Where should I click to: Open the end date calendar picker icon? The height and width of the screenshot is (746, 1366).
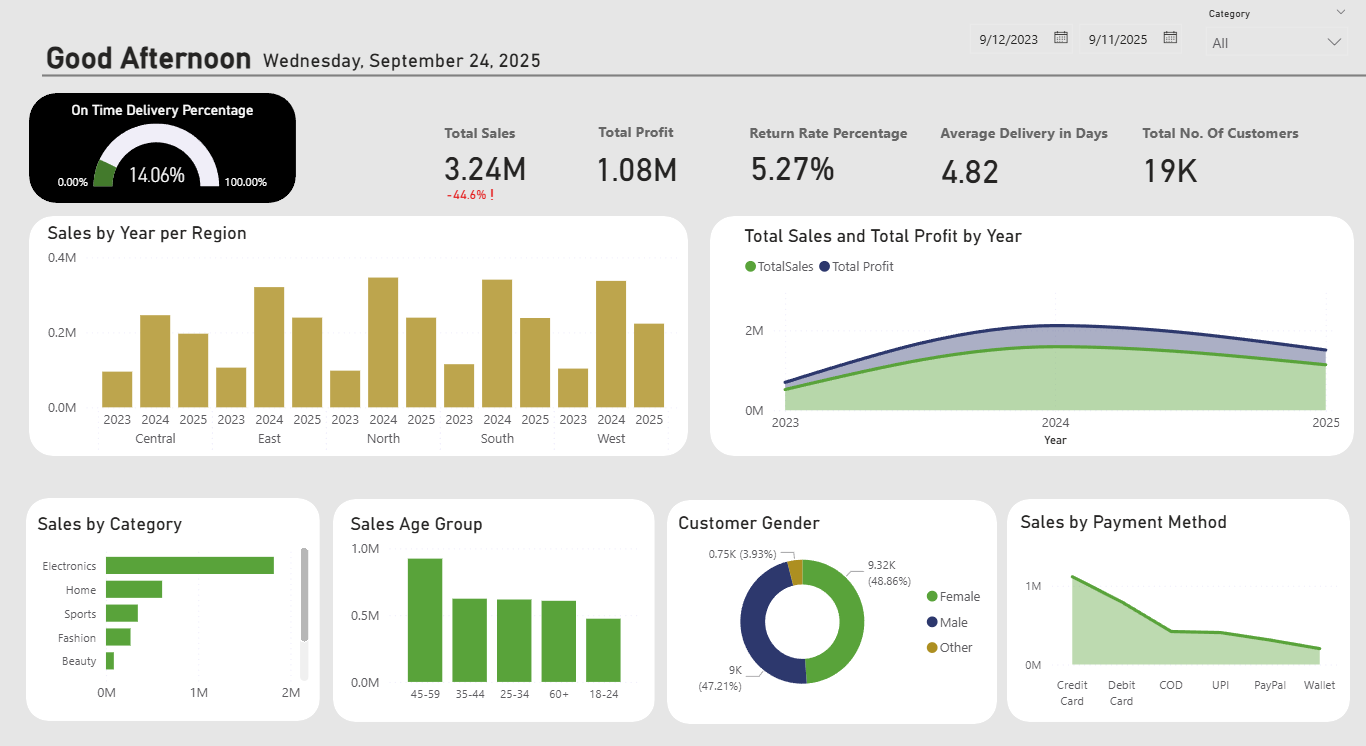coord(1170,38)
